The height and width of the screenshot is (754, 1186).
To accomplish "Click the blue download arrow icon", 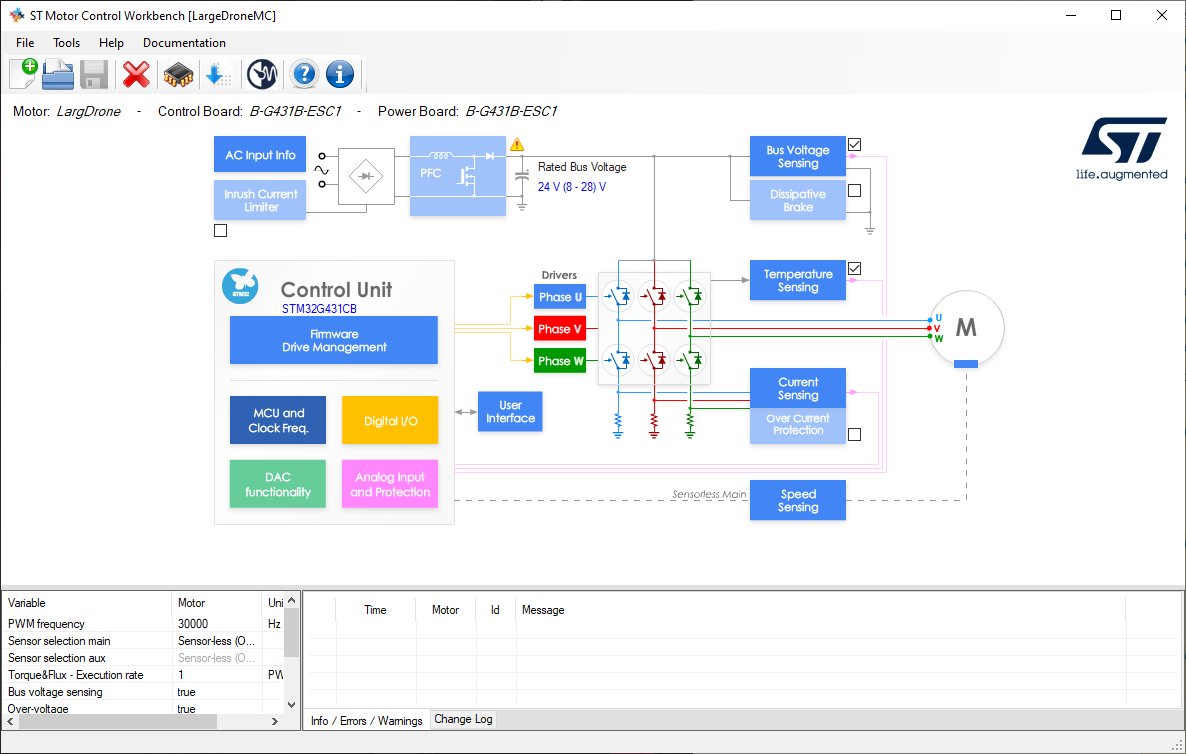I will tap(218, 74).
